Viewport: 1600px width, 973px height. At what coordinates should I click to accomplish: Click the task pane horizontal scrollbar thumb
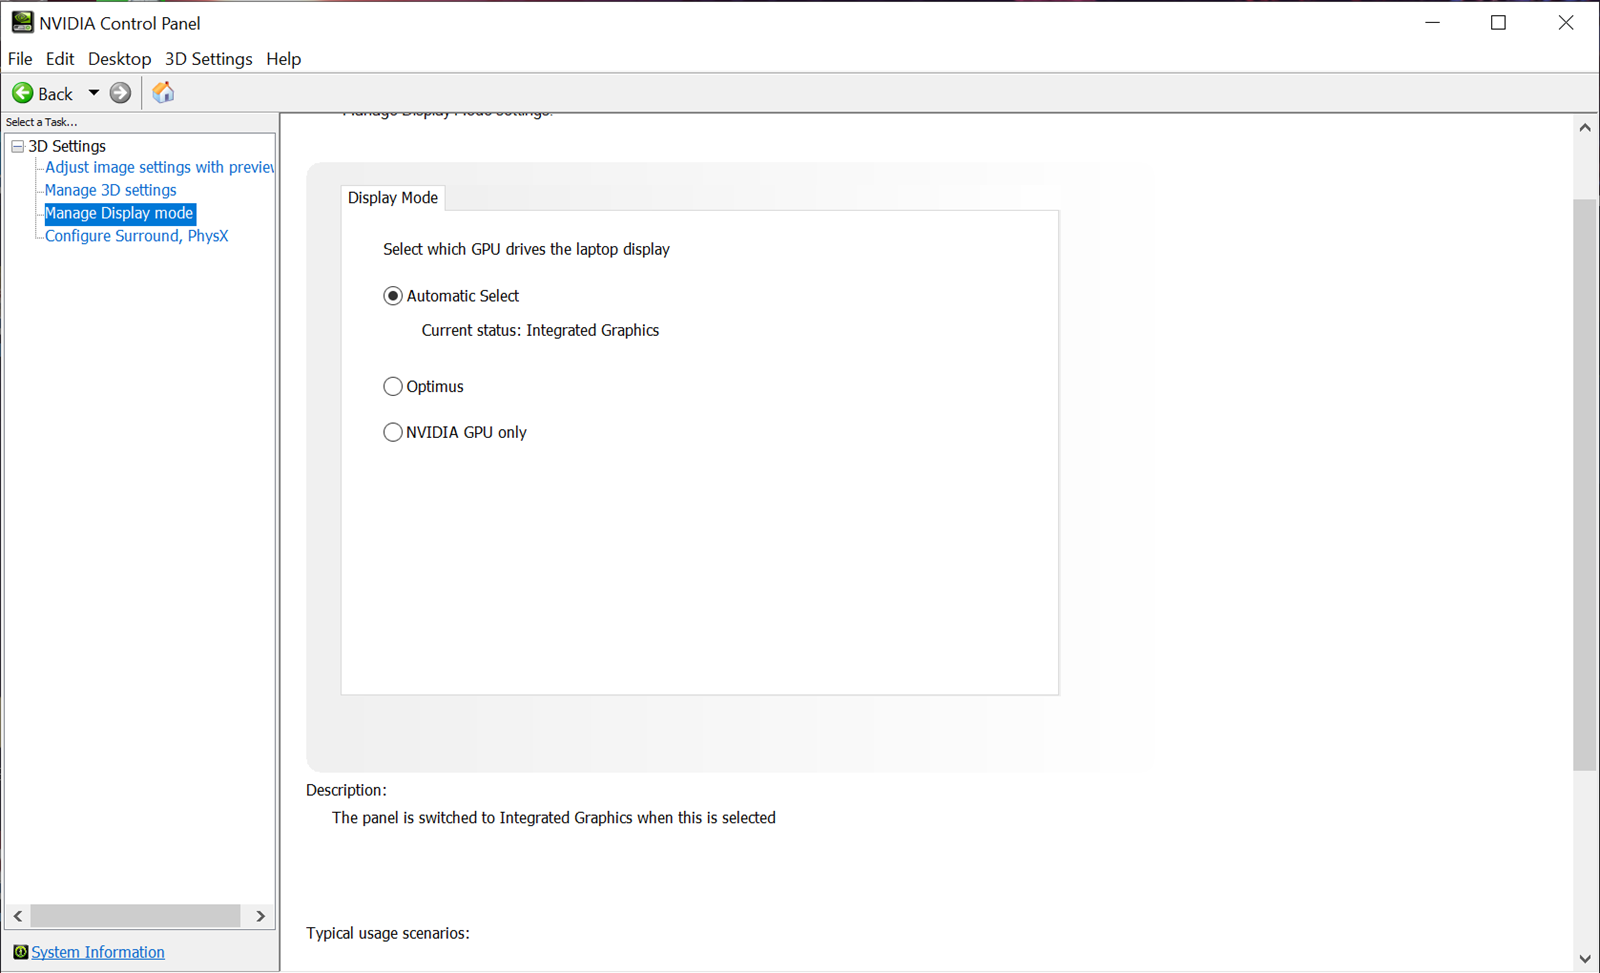click(135, 916)
